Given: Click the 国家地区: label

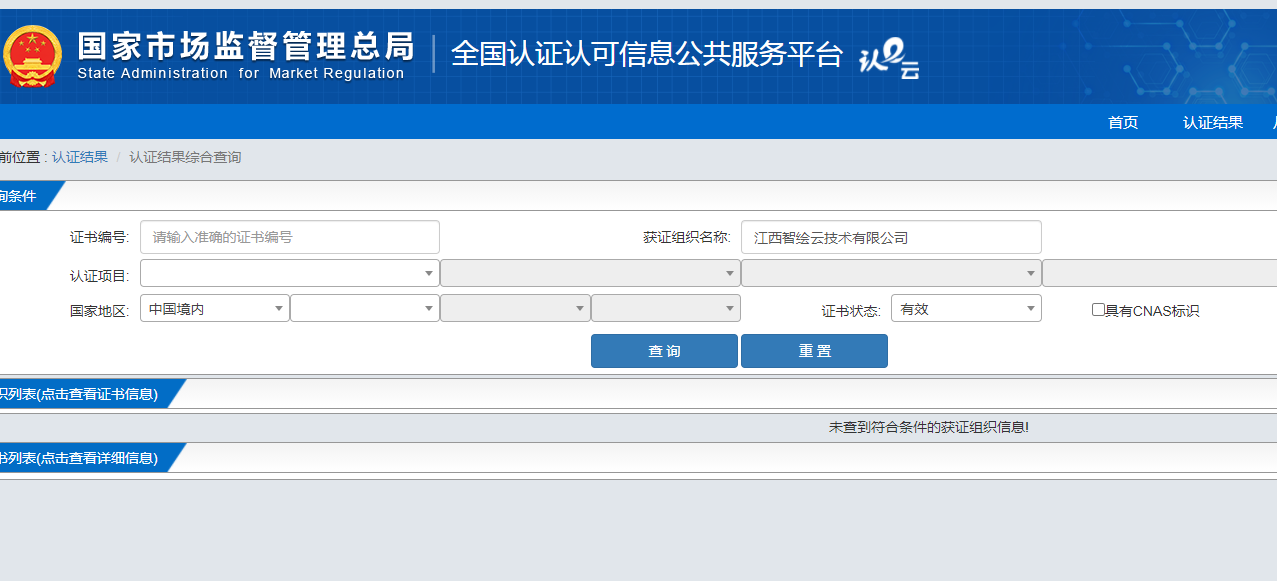Looking at the screenshot, I should [100, 311].
